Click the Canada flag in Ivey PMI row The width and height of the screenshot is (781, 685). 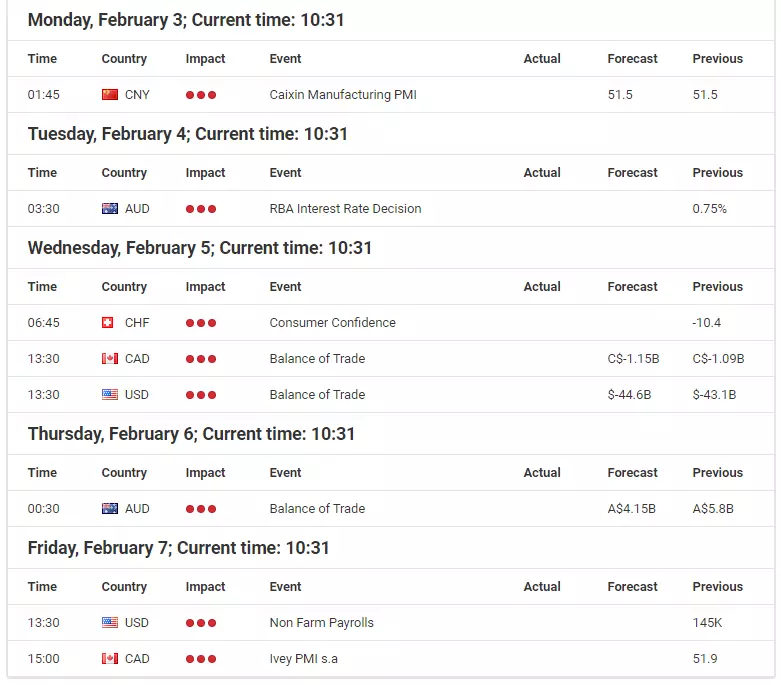coord(110,659)
